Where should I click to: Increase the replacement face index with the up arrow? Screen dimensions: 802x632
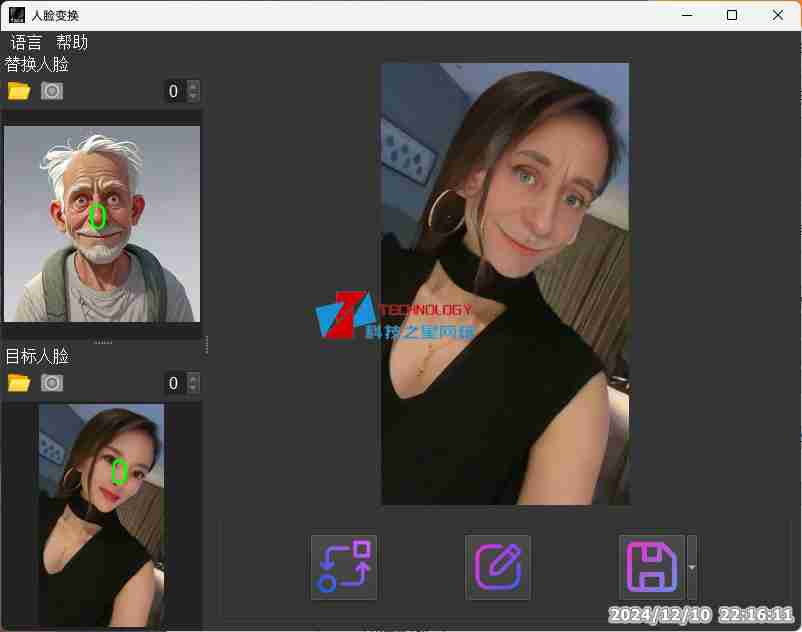coord(195,85)
